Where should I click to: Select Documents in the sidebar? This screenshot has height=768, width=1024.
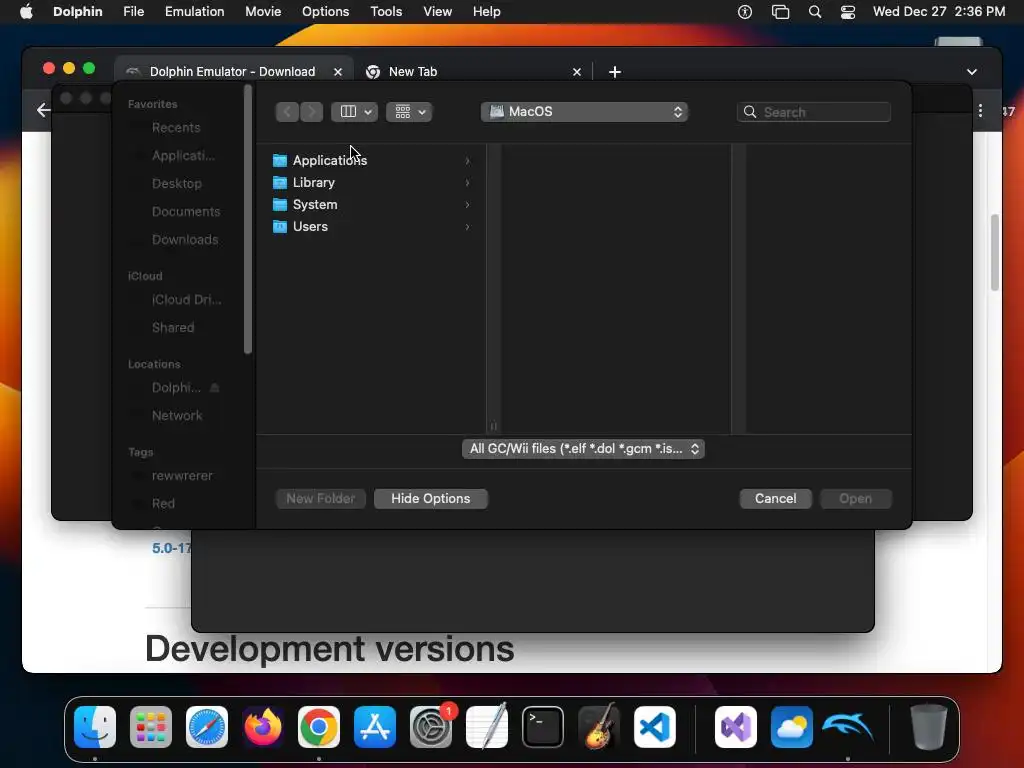[x=185, y=212]
